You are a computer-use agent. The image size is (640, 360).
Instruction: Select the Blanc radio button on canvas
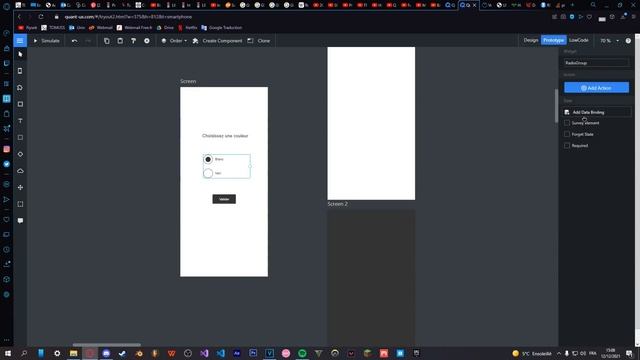click(x=208, y=159)
